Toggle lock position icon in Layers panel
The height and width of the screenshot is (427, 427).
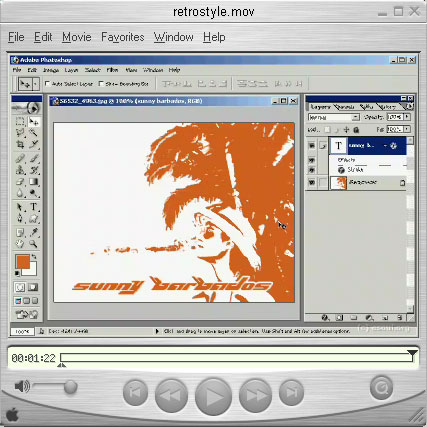point(346,129)
